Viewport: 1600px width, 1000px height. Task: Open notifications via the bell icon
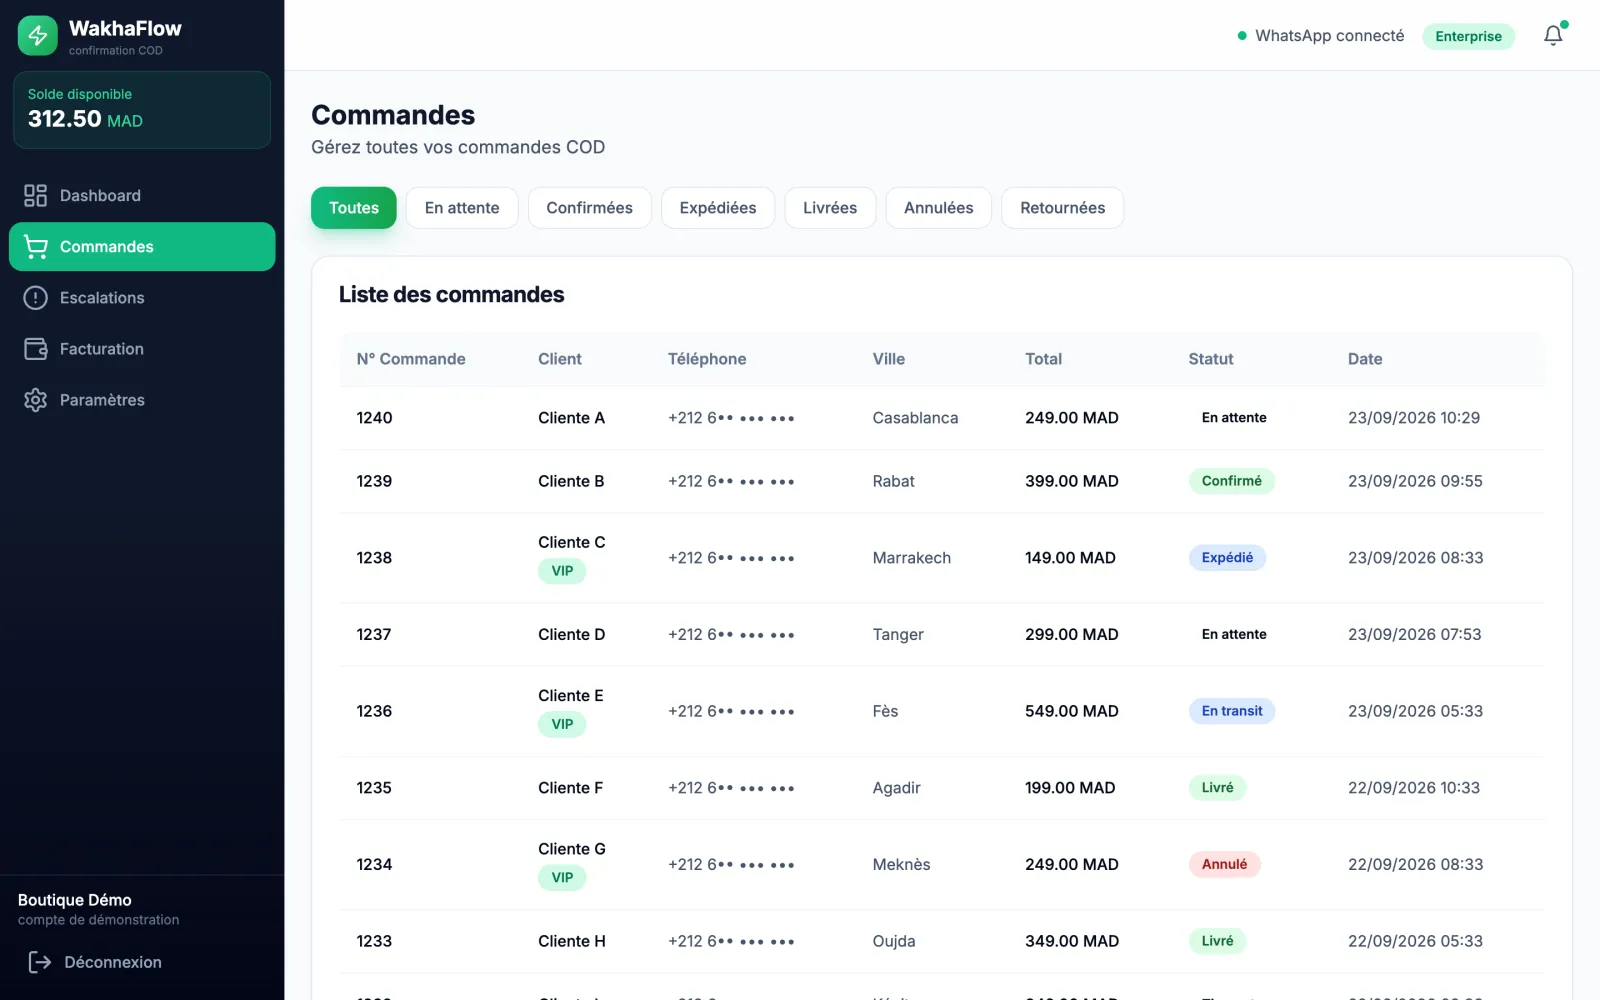click(1553, 36)
